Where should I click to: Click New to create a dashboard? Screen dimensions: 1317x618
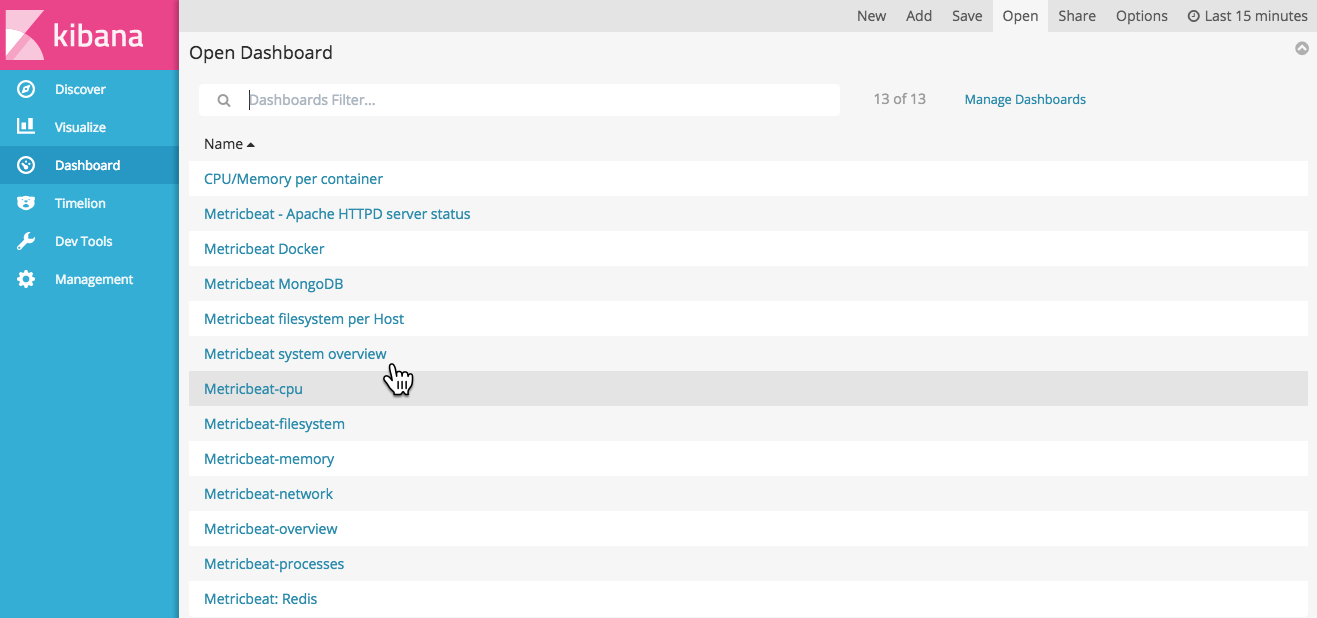(871, 16)
